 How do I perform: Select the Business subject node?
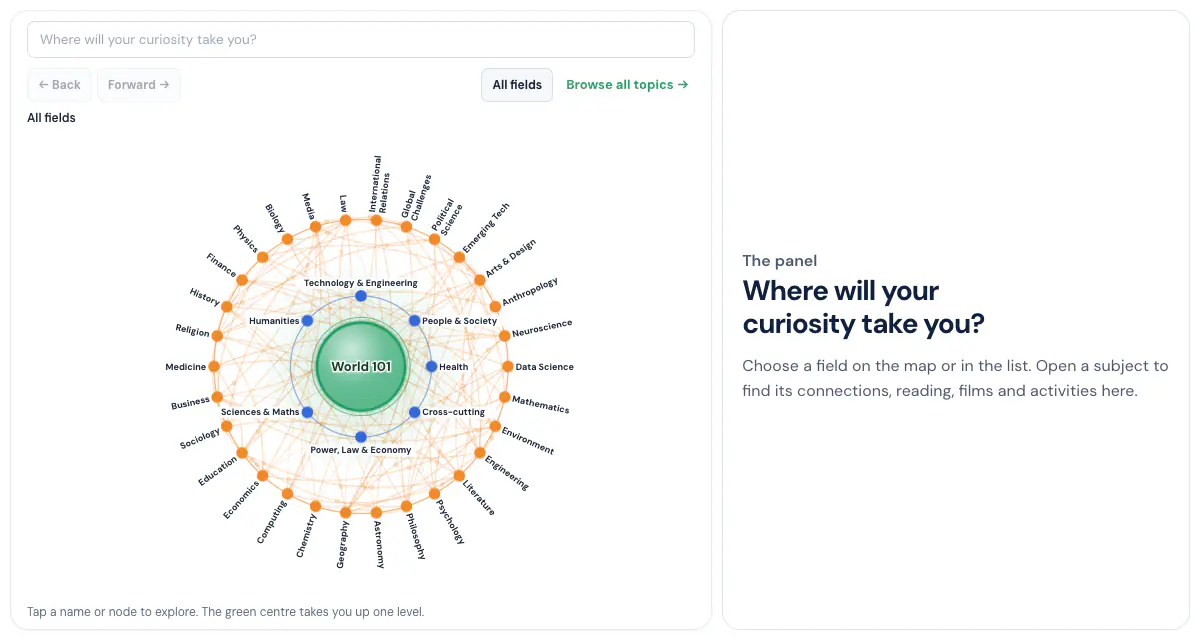point(217,397)
